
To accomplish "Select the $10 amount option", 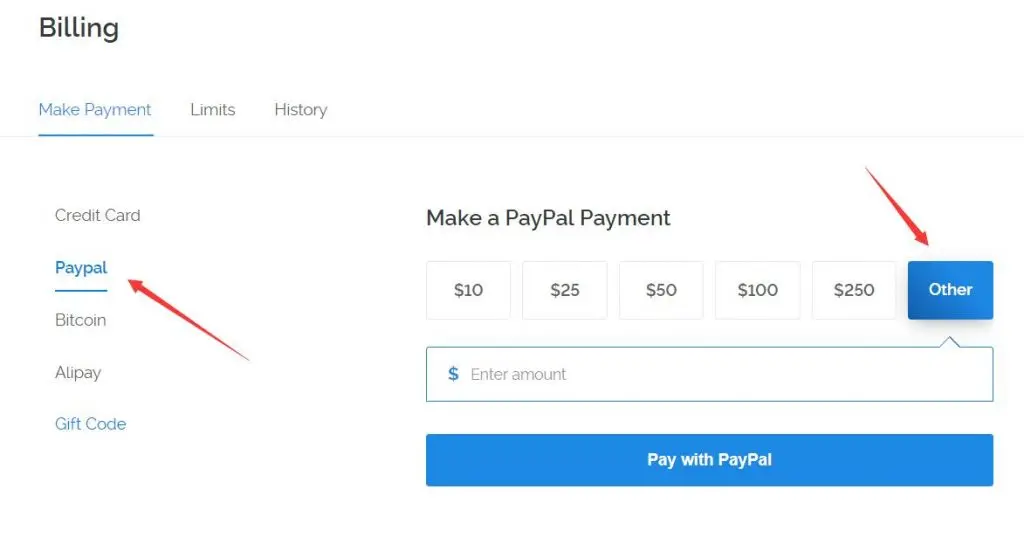I will [468, 290].
